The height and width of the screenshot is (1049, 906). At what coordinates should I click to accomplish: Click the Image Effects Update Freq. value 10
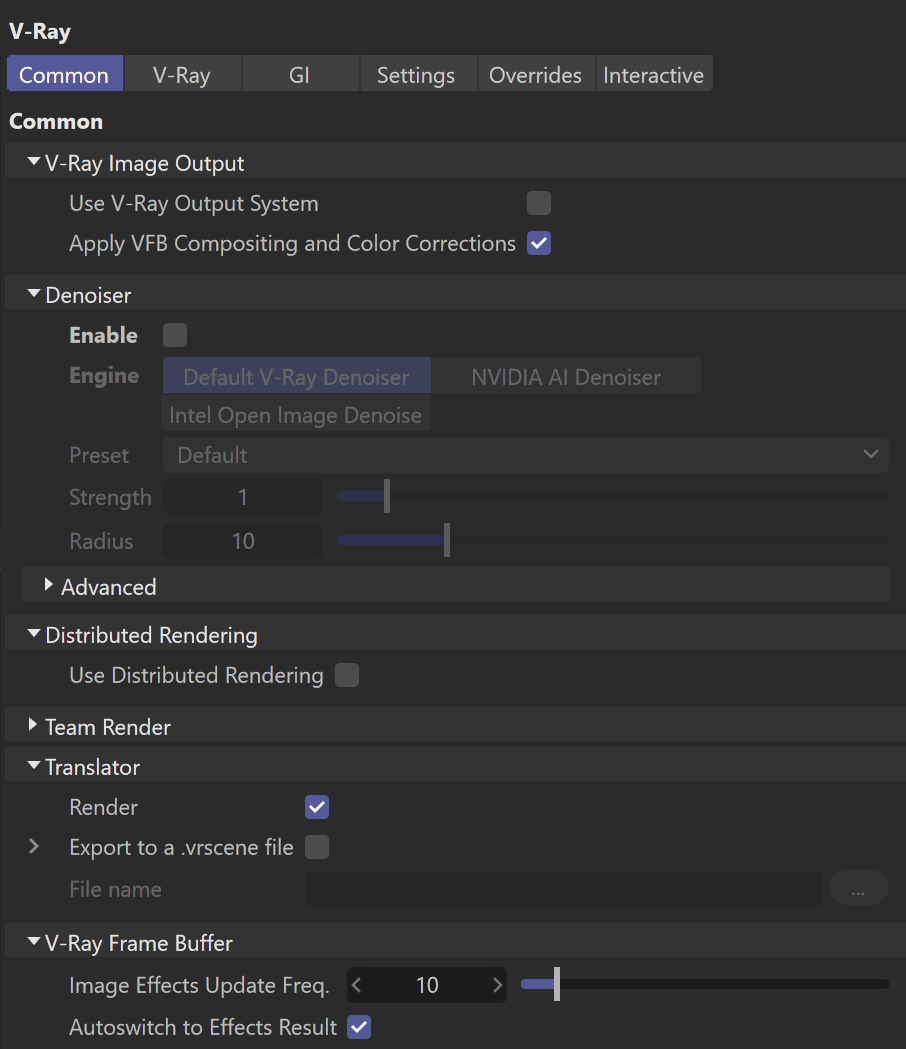pyautogui.click(x=427, y=985)
